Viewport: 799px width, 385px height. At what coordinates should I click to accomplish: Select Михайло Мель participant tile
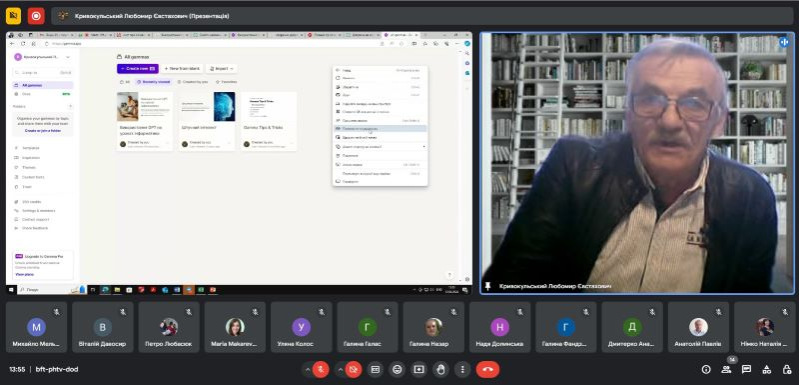click(37, 327)
